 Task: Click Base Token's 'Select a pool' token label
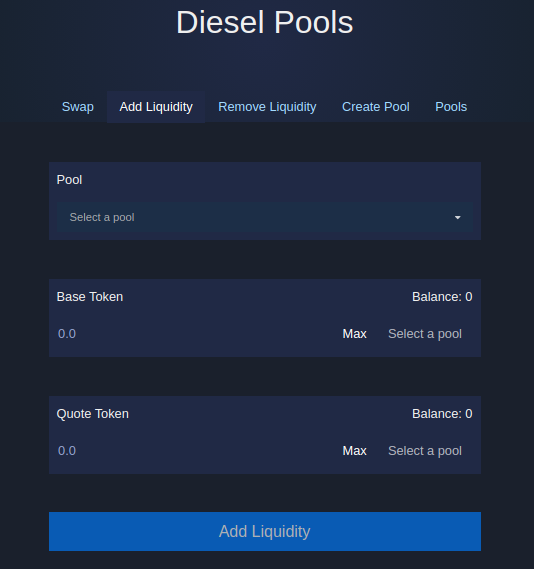pos(425,334)
